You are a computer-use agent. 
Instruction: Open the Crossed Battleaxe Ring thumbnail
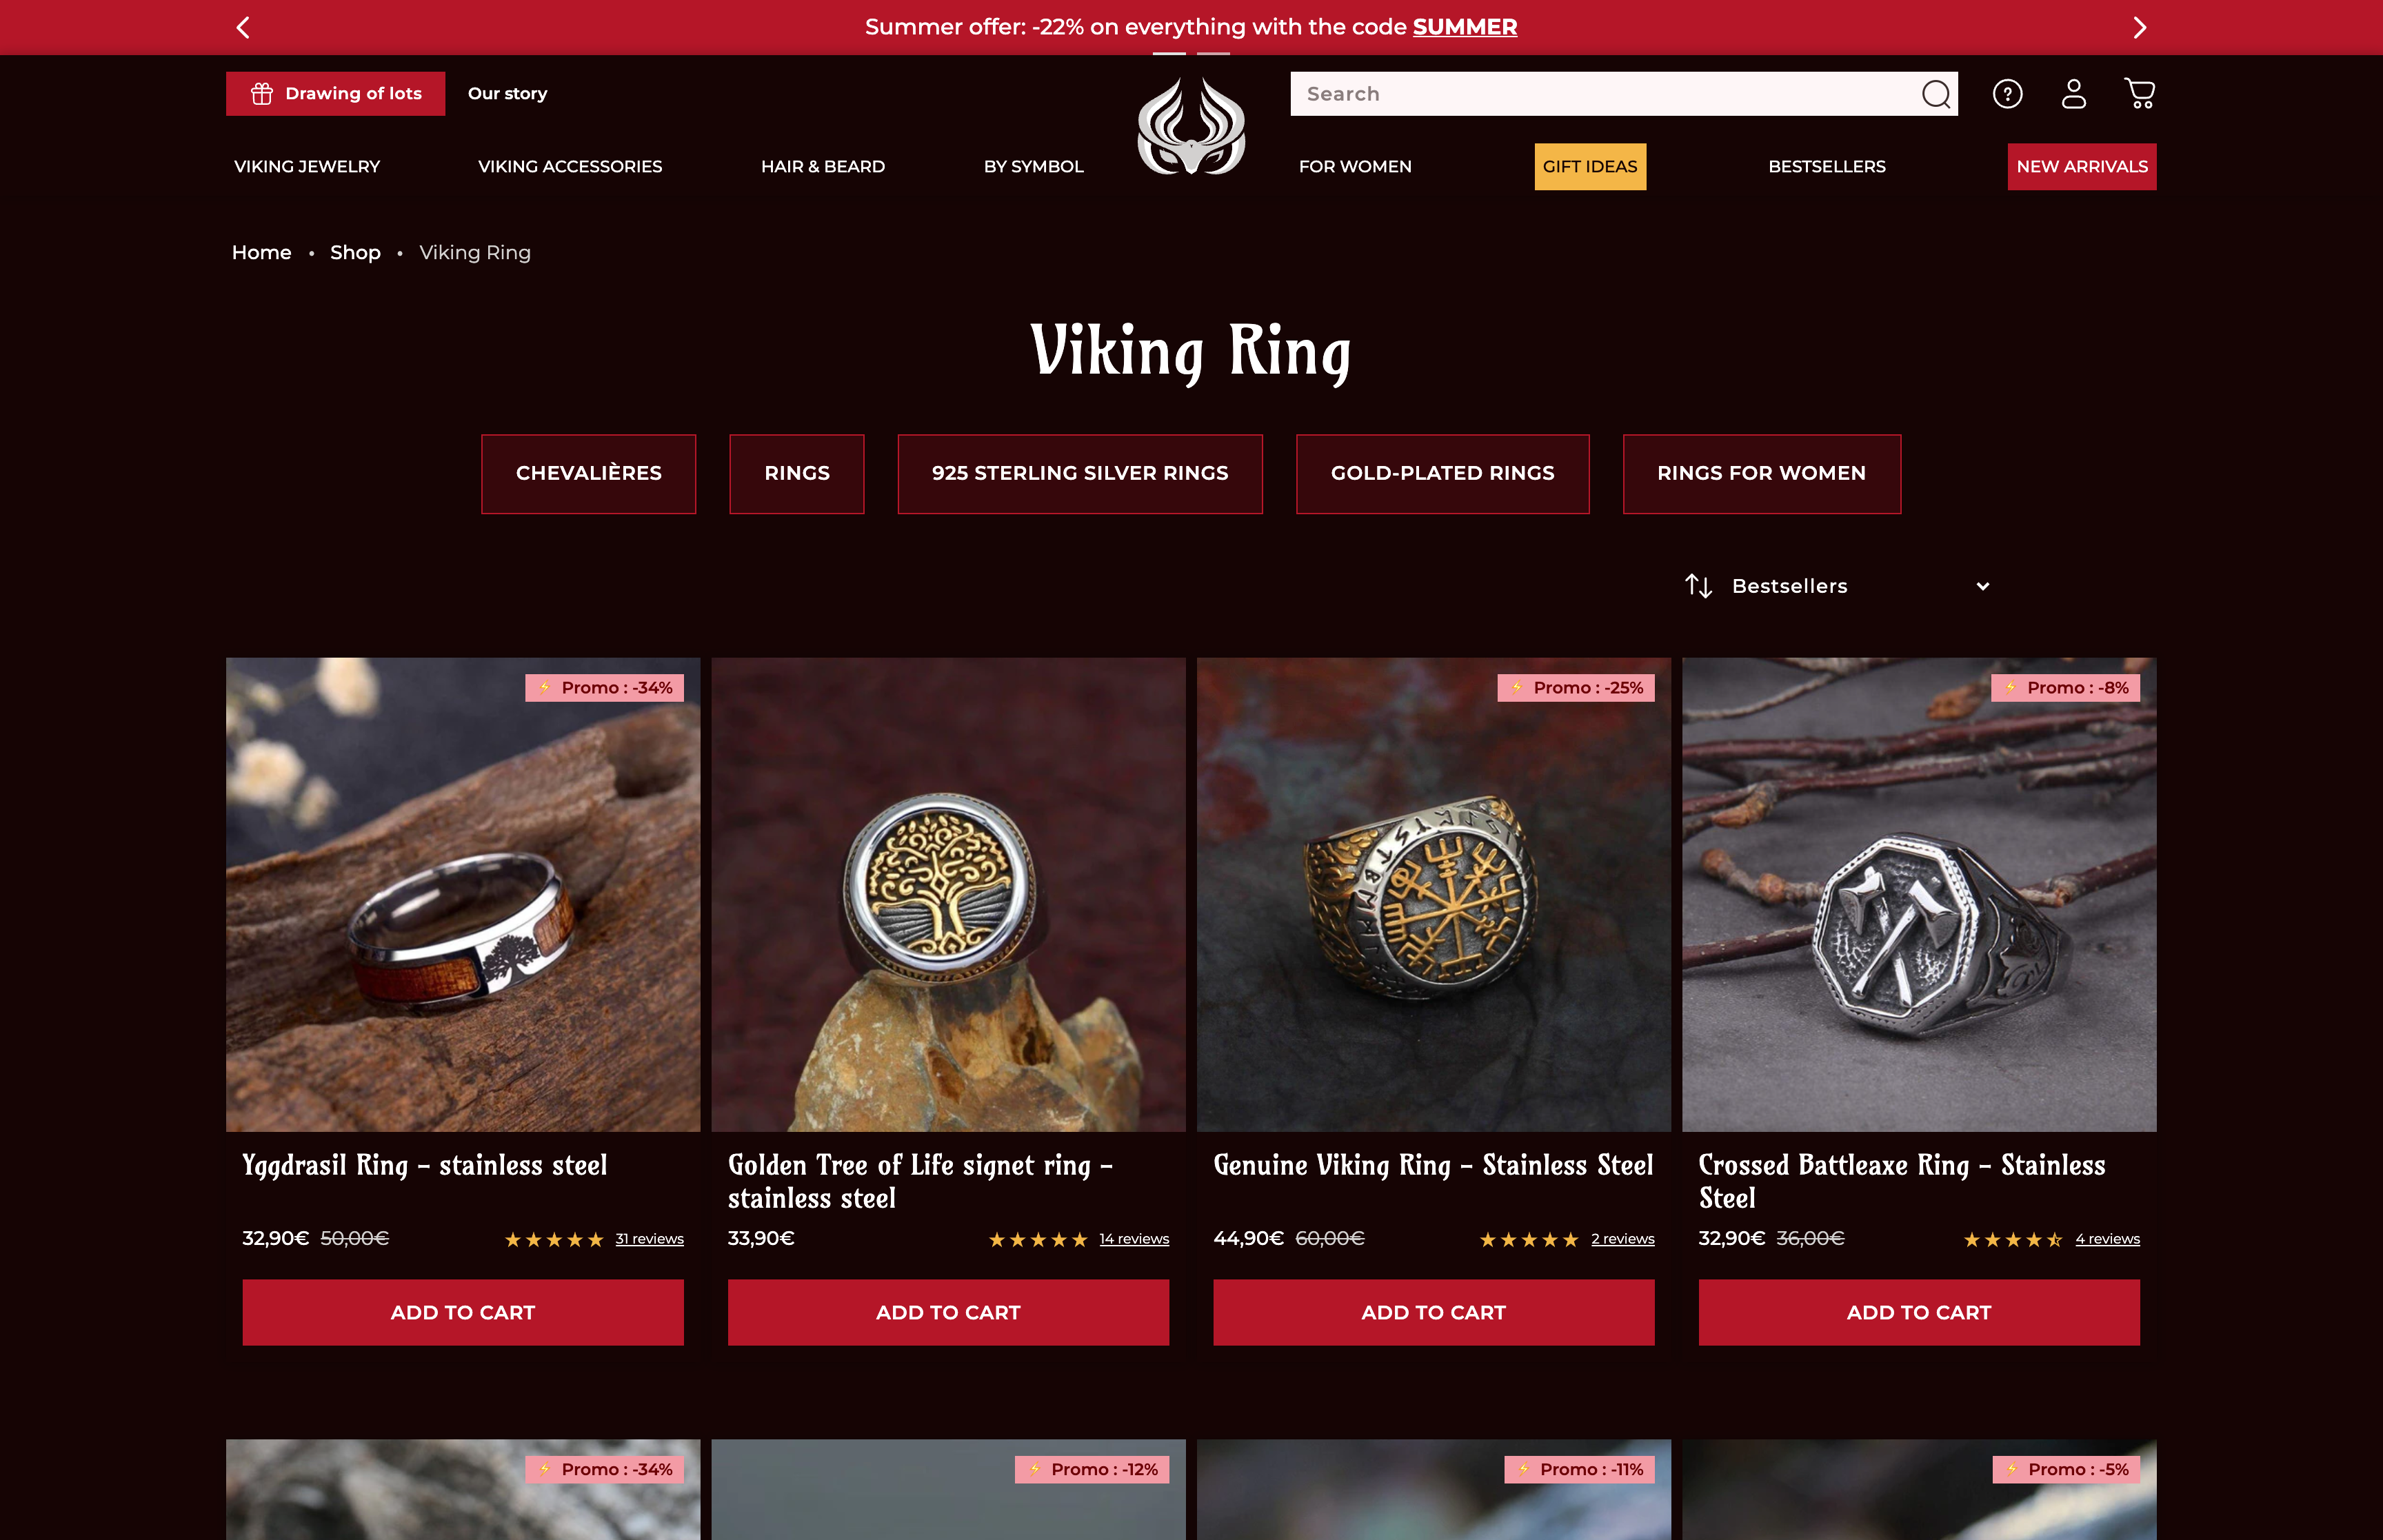(1918, 895)
